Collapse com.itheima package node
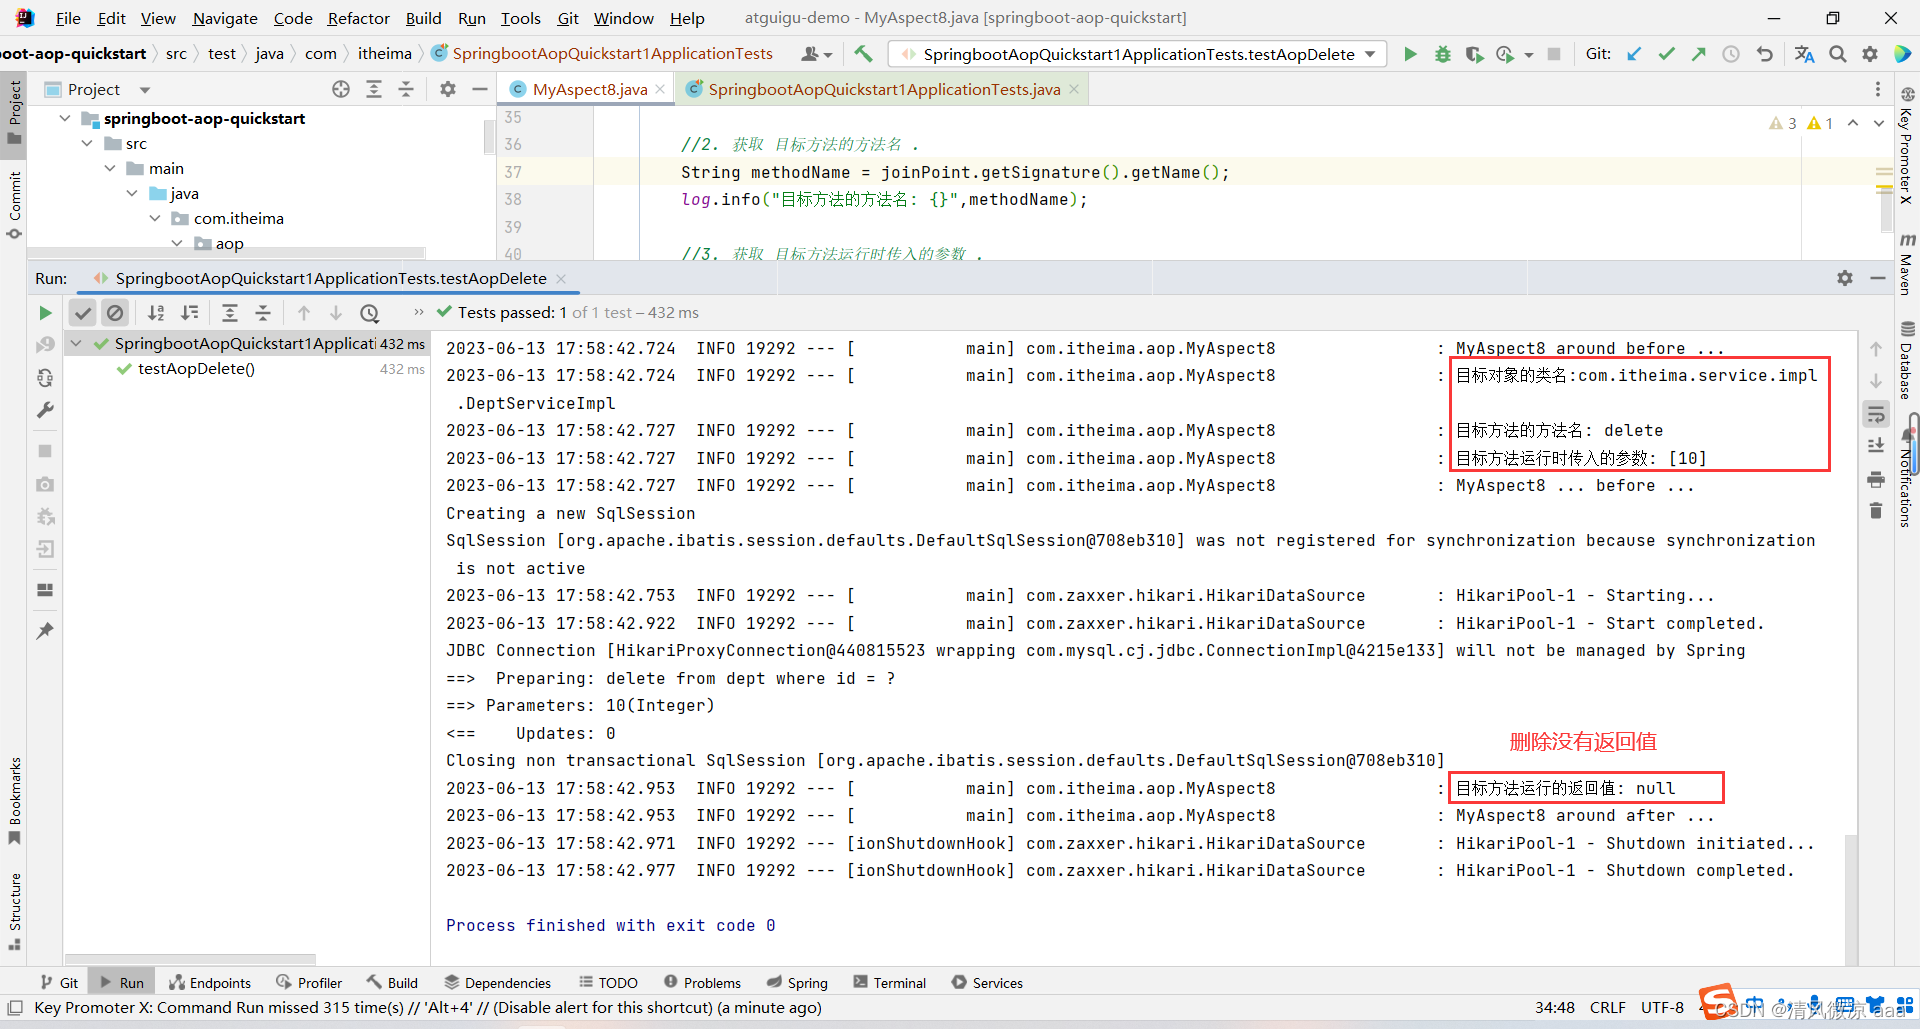Screen dimensions: 1920x1029 155,218
